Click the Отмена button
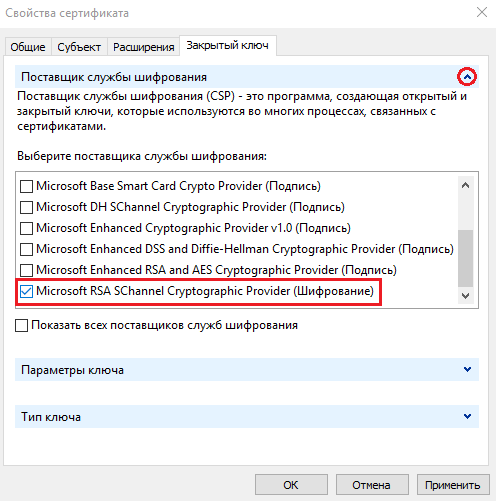496x501 pixels. [372, 485]
